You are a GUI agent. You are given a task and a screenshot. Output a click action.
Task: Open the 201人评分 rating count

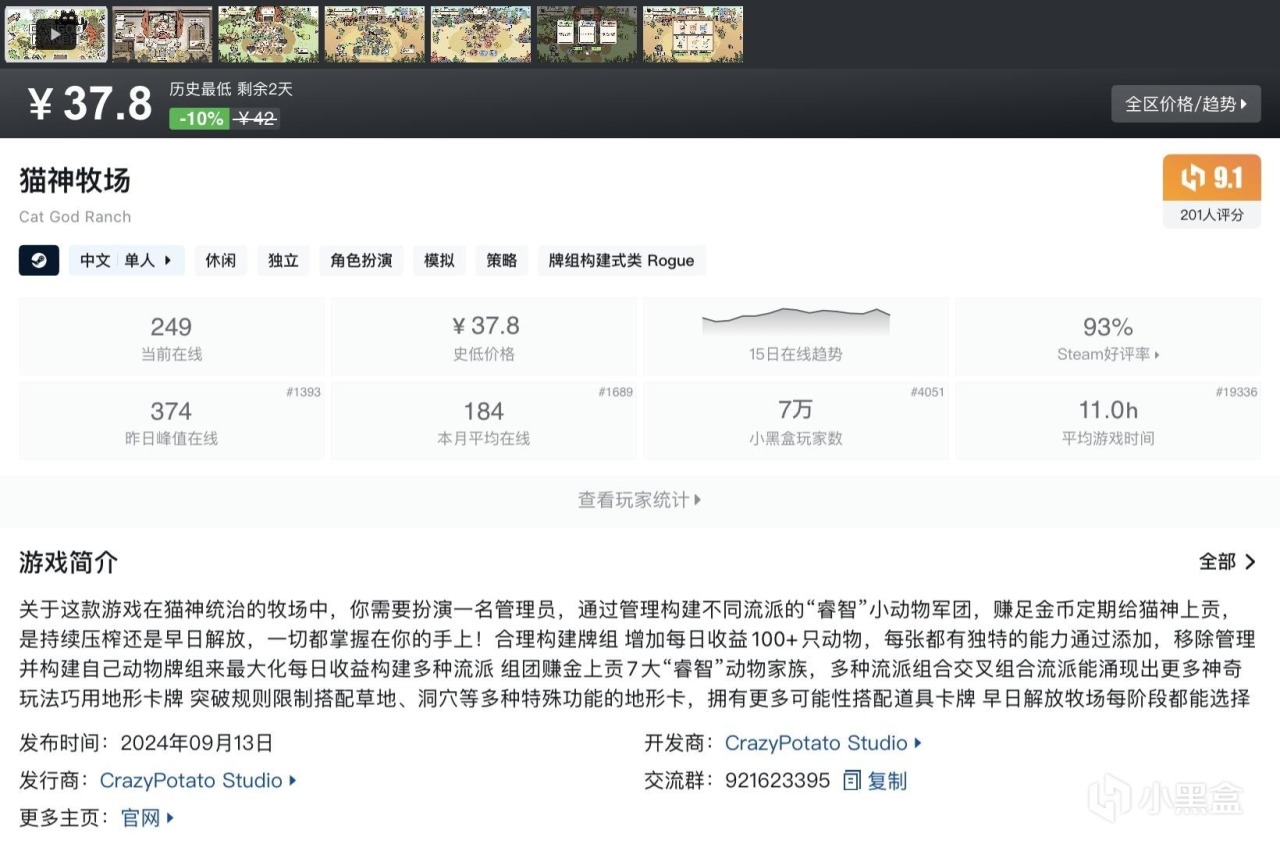point(1211,215)
